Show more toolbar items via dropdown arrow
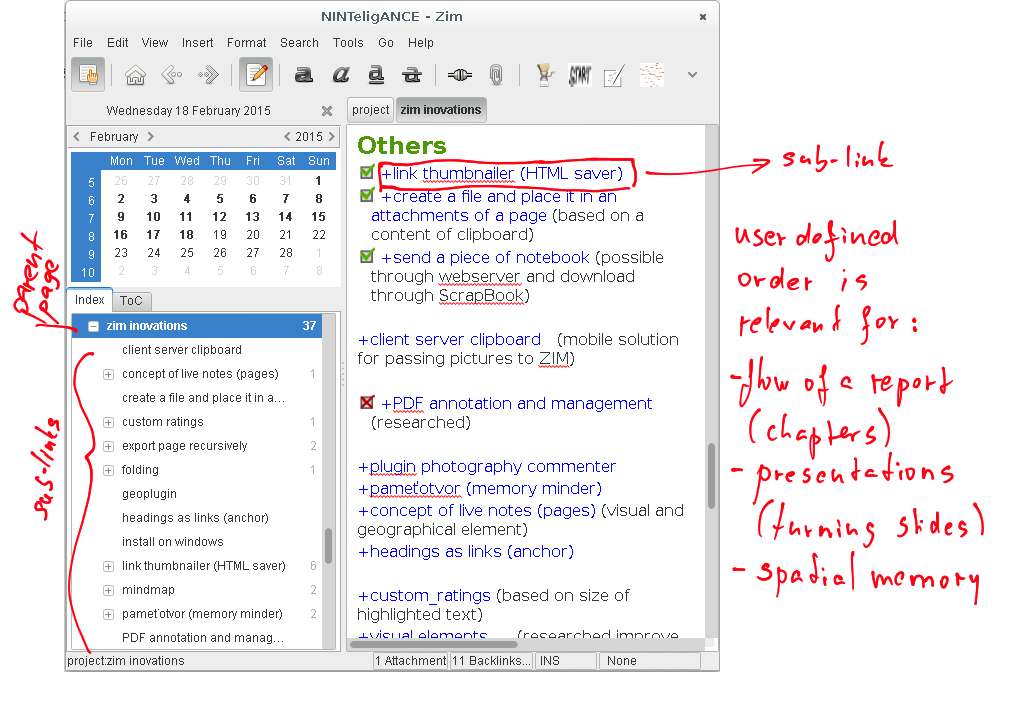The width and height of the screenshot is (1024, 704). click(x=692, y=75)
